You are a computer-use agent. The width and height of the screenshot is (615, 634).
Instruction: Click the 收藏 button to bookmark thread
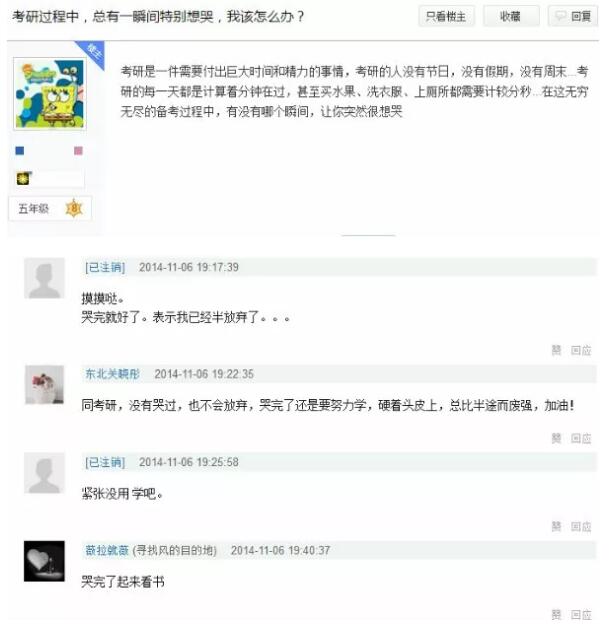tap(511, 17)
